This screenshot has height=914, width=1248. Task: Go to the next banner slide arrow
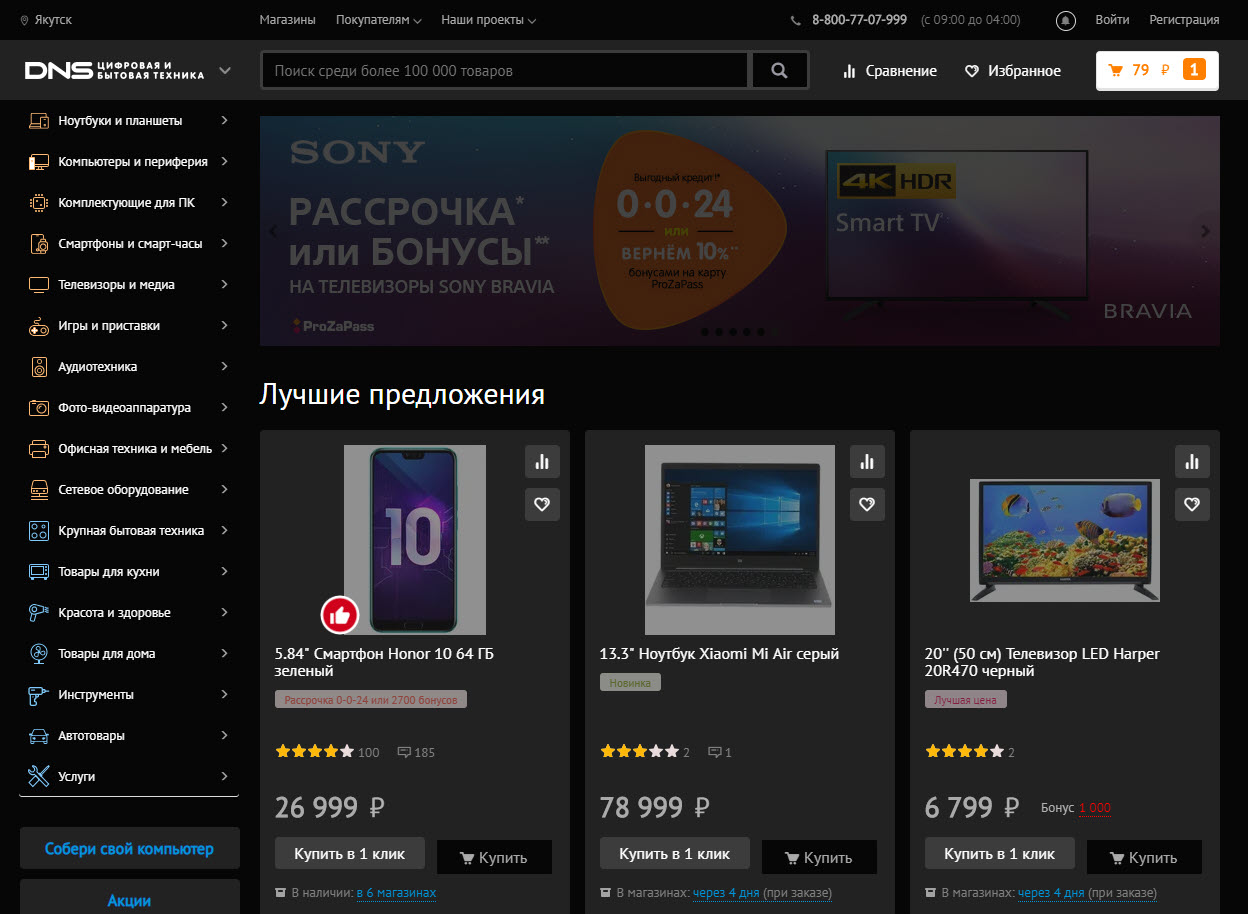tap(1205, 231)
